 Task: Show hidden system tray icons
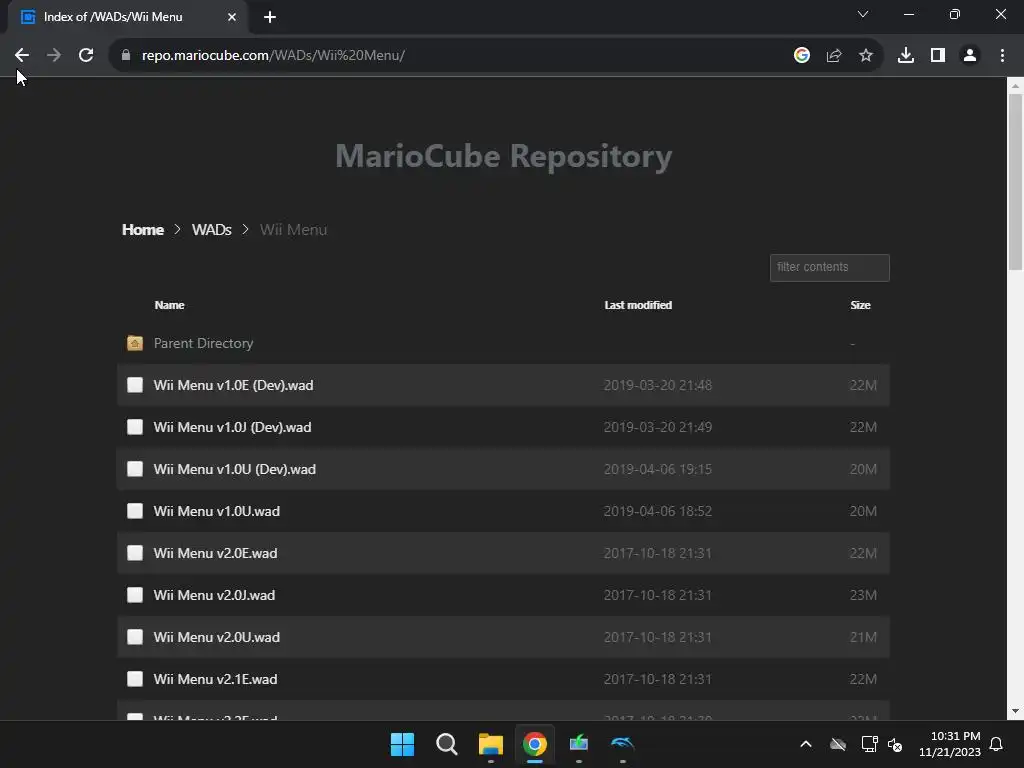coord(806,744)
